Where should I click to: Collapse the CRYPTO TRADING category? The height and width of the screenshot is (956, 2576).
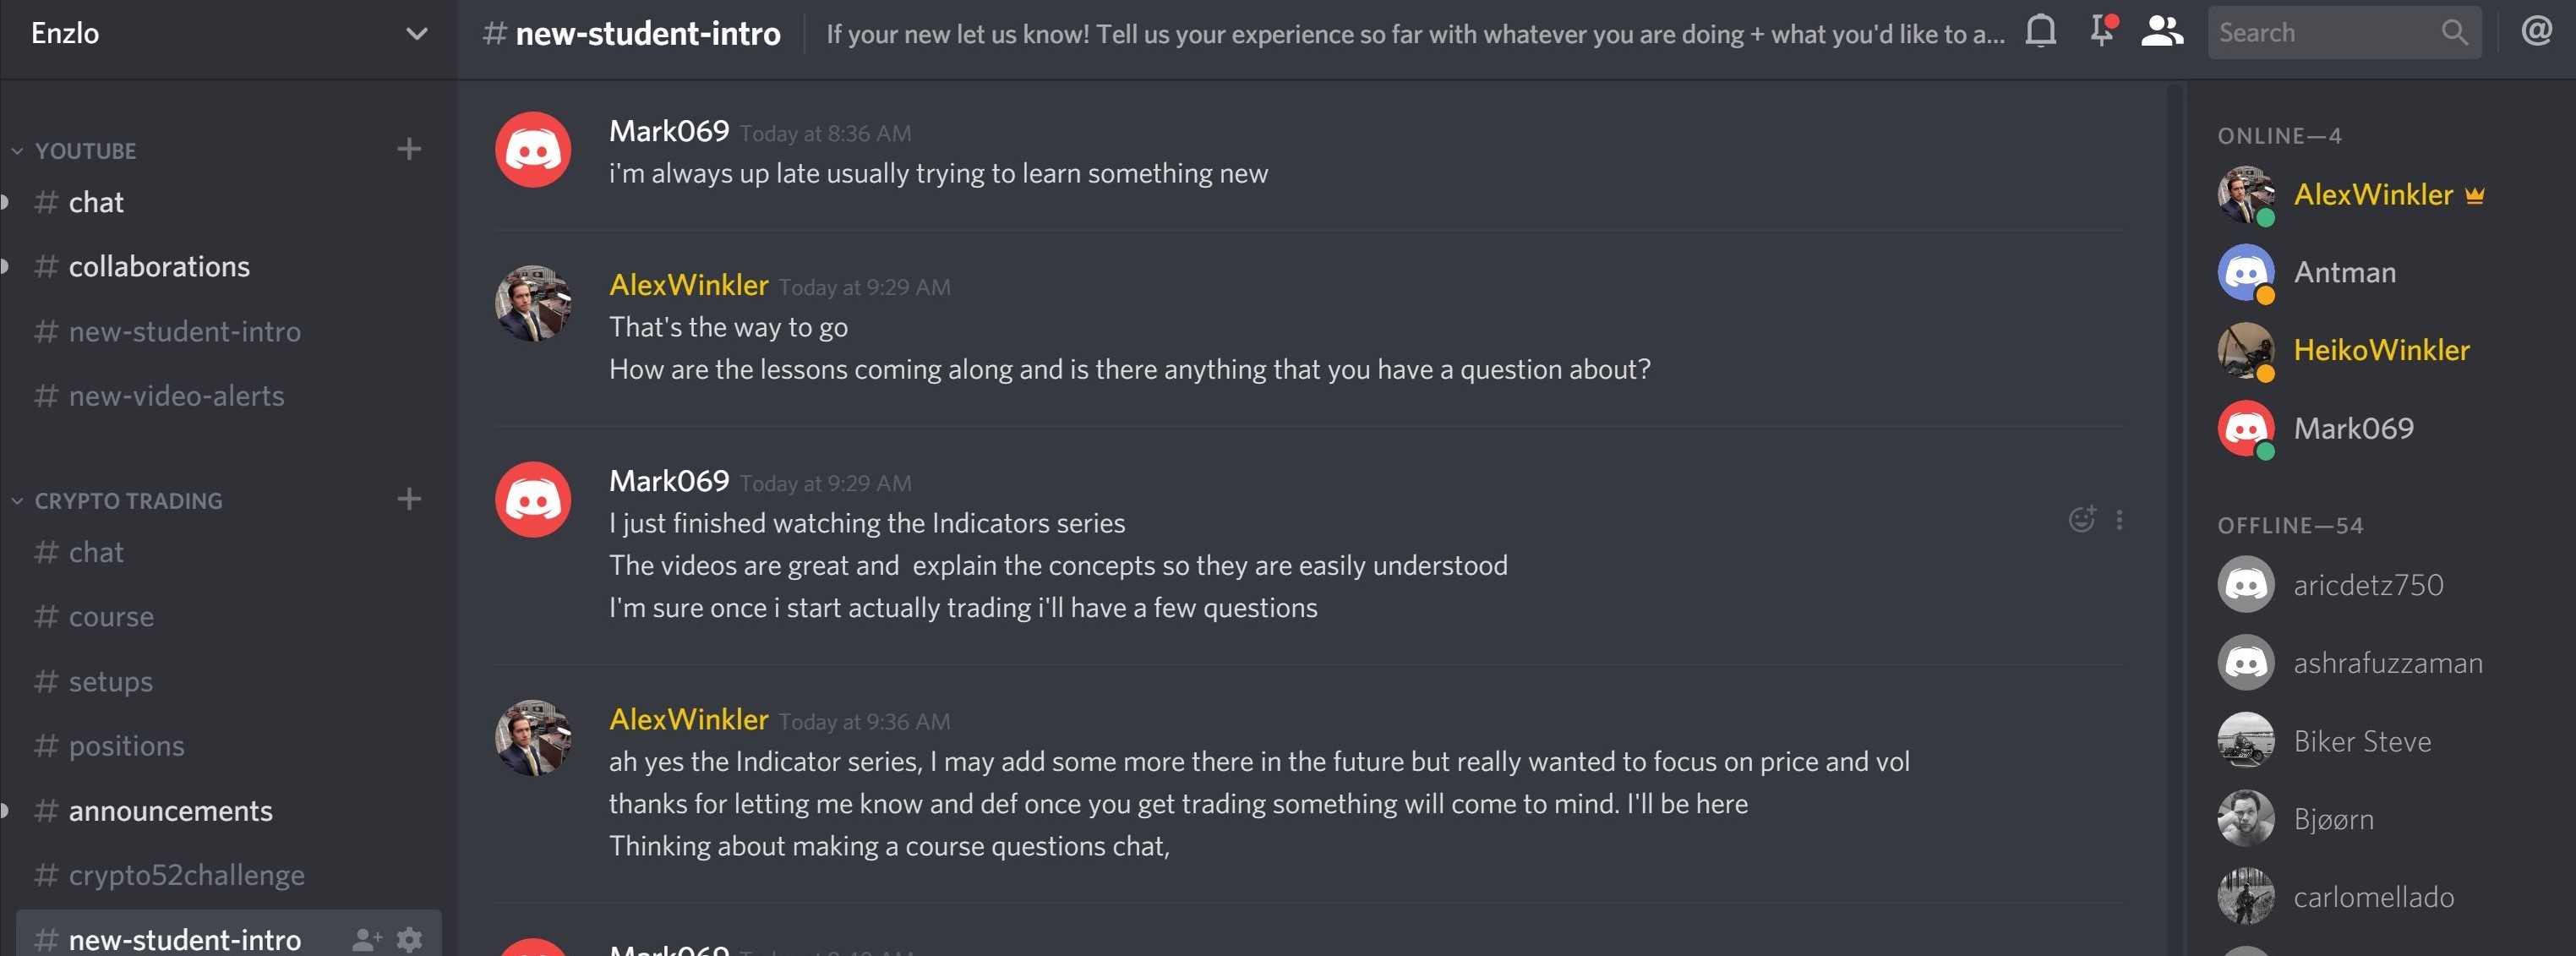click(128, 501)
